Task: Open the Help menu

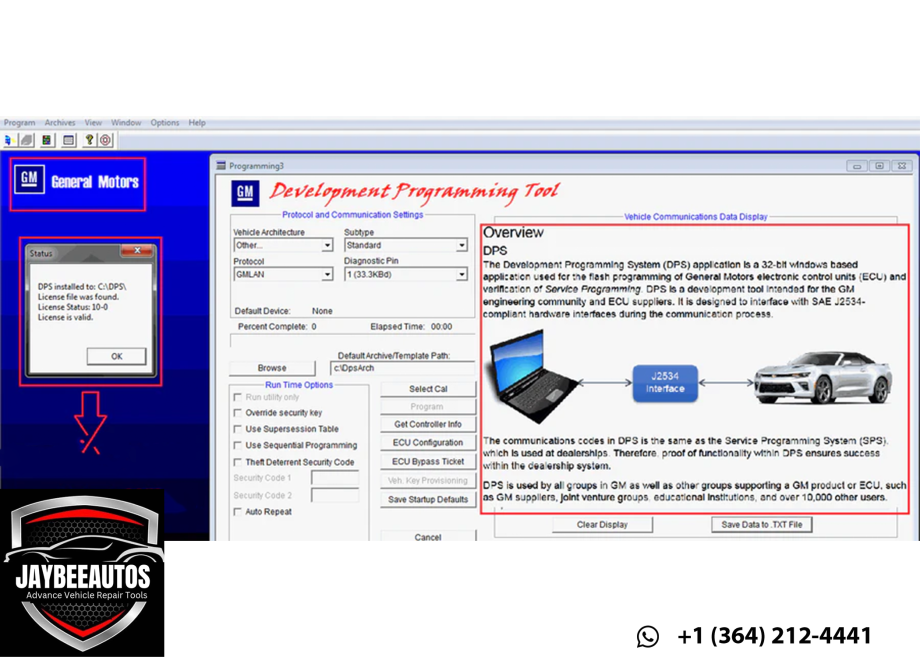Action: 197,123
